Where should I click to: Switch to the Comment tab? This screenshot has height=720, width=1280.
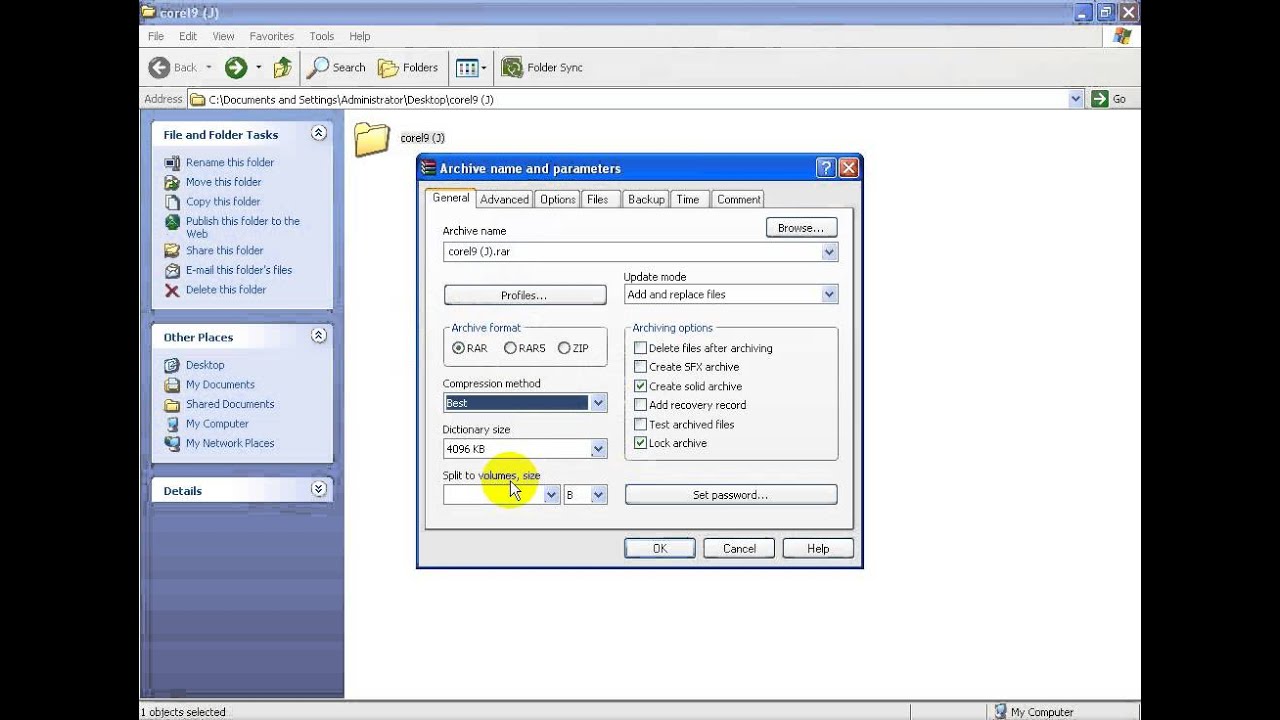click(738, 199)
